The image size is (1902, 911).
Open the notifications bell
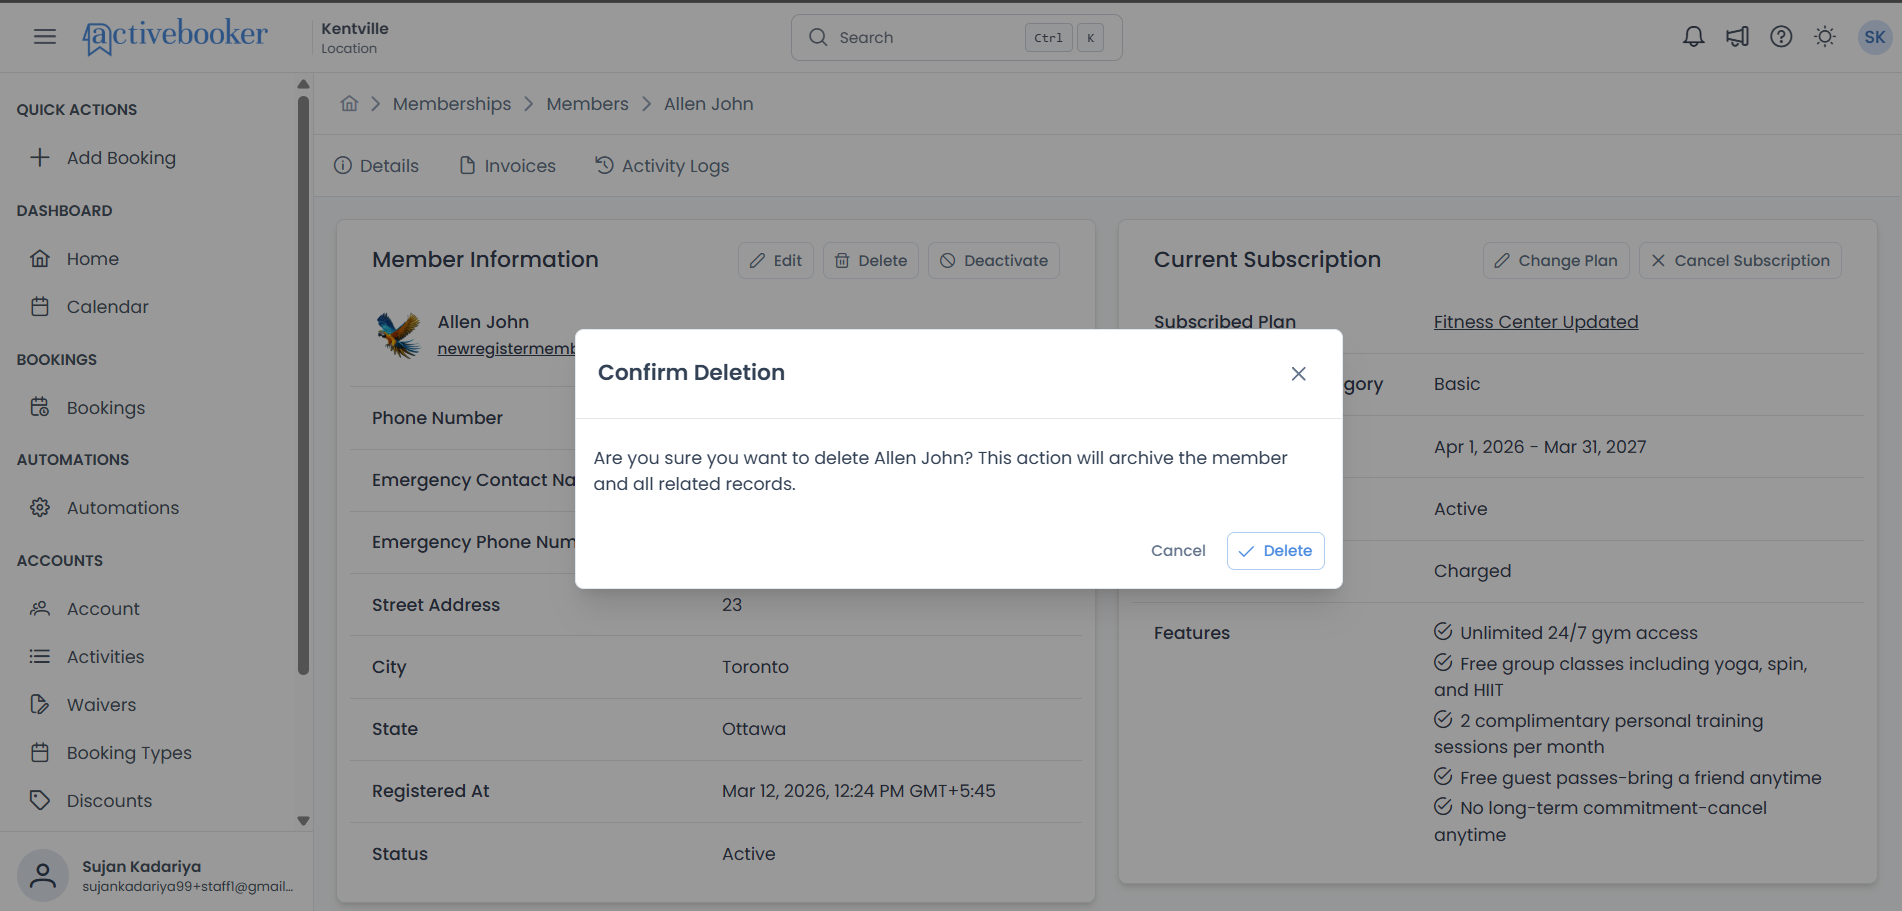pos(1693,37)
